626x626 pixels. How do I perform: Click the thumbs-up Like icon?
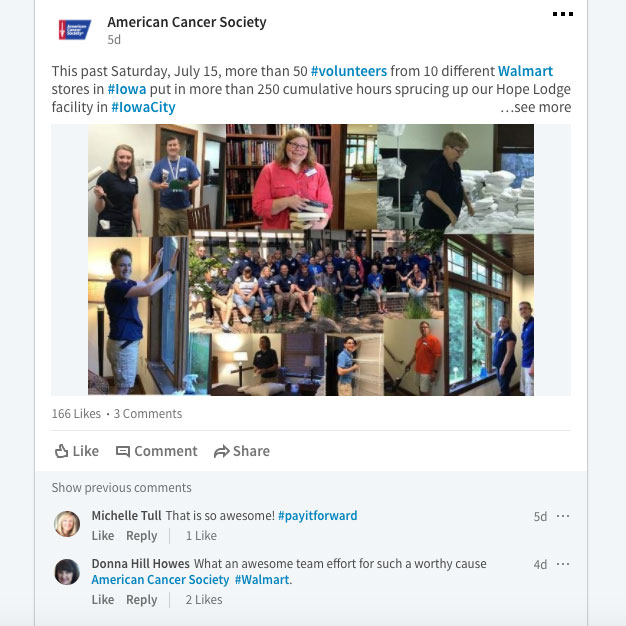coord(61,451)
